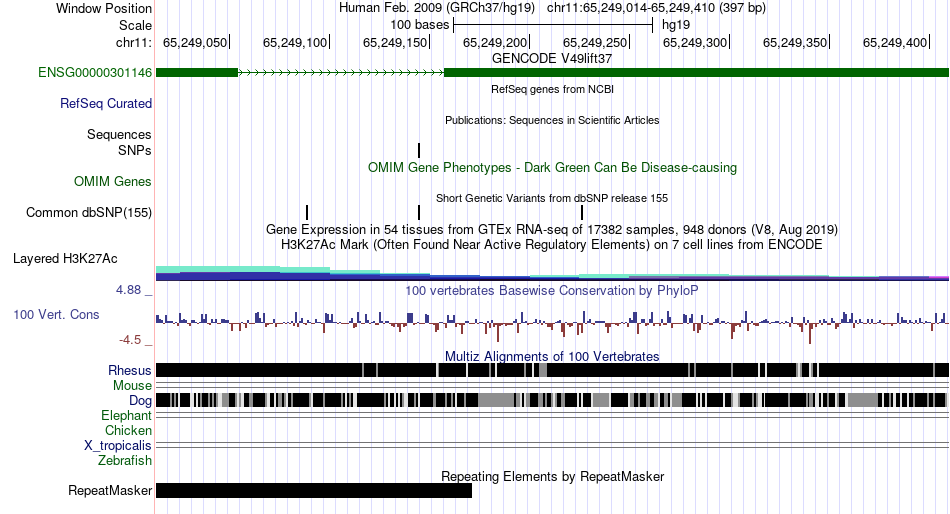The height and width of the screenshot is (514, 950).
Task: Click the H3K27Ac Mark ENCODE track title
Action: [552, 245]
